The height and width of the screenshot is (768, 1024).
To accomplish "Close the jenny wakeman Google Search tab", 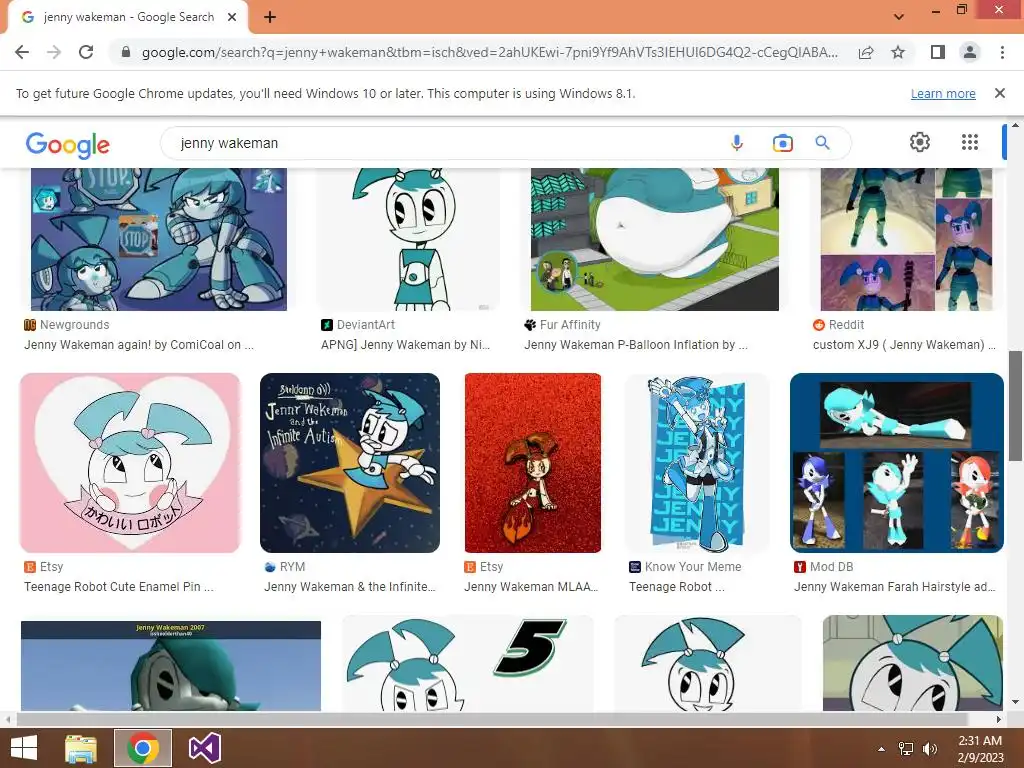I will 232,17.
